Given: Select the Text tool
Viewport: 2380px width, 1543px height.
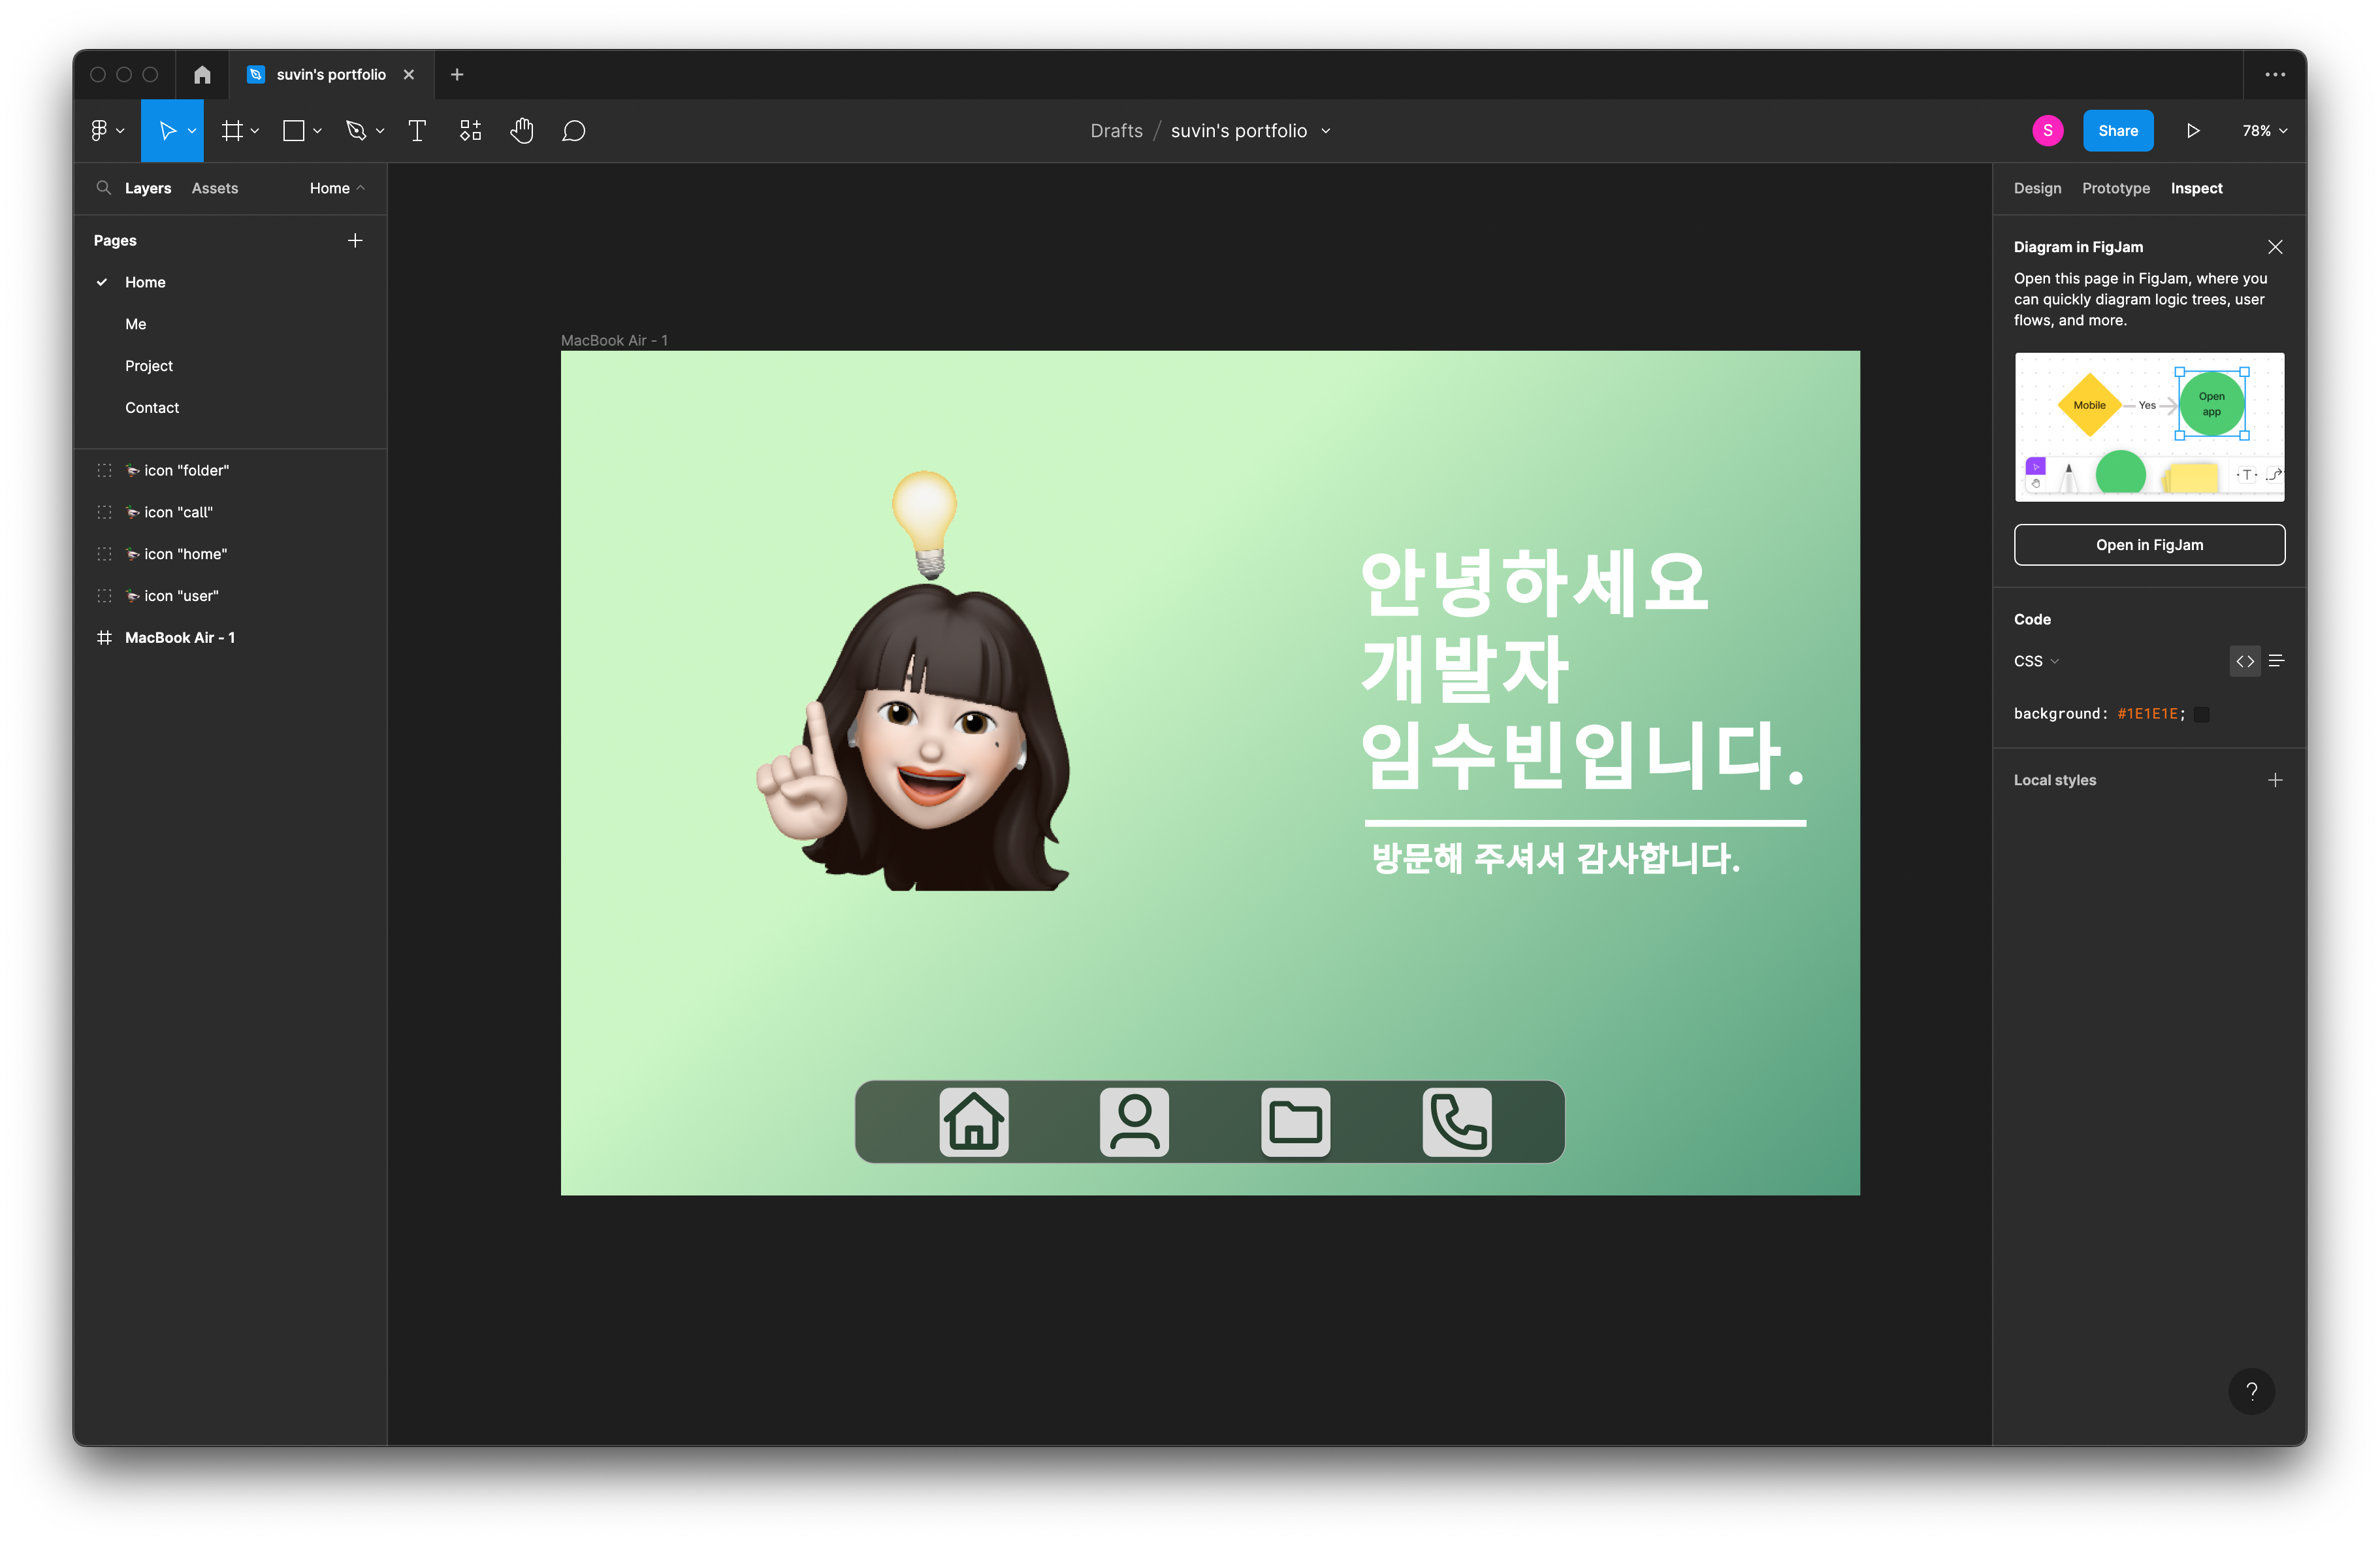Looking at the screenshot, I should click(x=417, y=131).
